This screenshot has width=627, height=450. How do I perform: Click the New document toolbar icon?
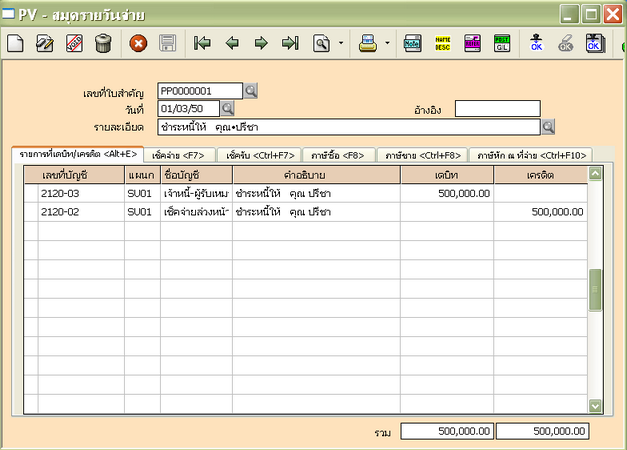tap(16, 43)
